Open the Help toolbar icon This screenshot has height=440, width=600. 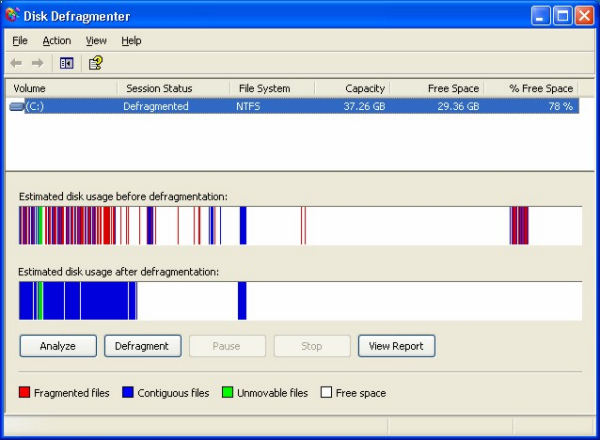pyautogui.click(x=96, y=63)
